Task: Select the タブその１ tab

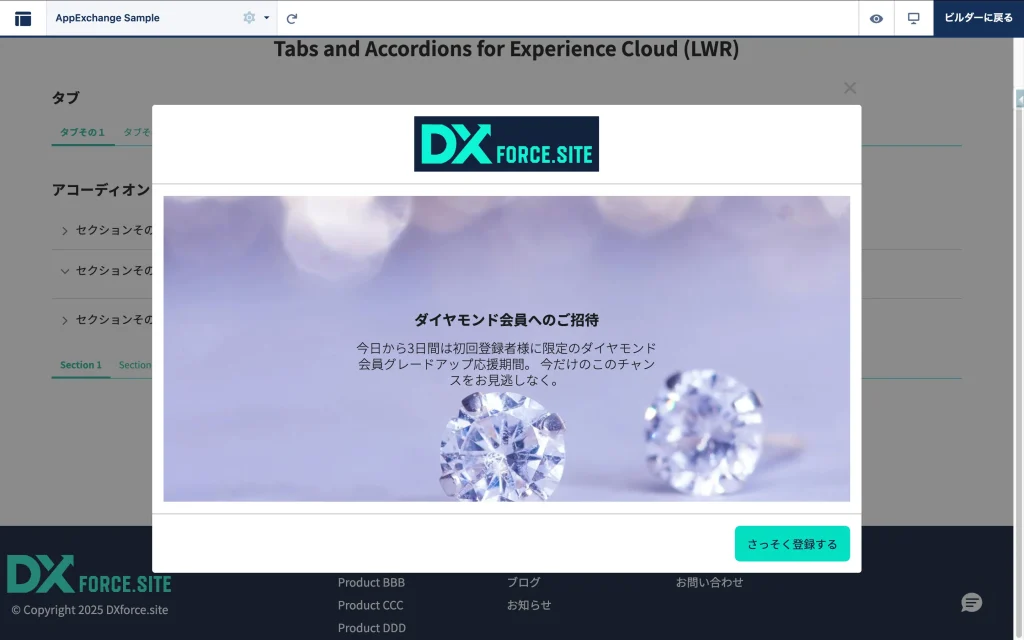Action: pos(82,132)
